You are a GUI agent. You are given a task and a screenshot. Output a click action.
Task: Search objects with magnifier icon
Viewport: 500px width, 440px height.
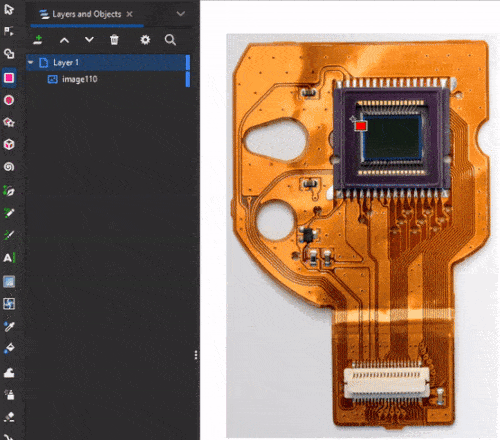point(170,40)
